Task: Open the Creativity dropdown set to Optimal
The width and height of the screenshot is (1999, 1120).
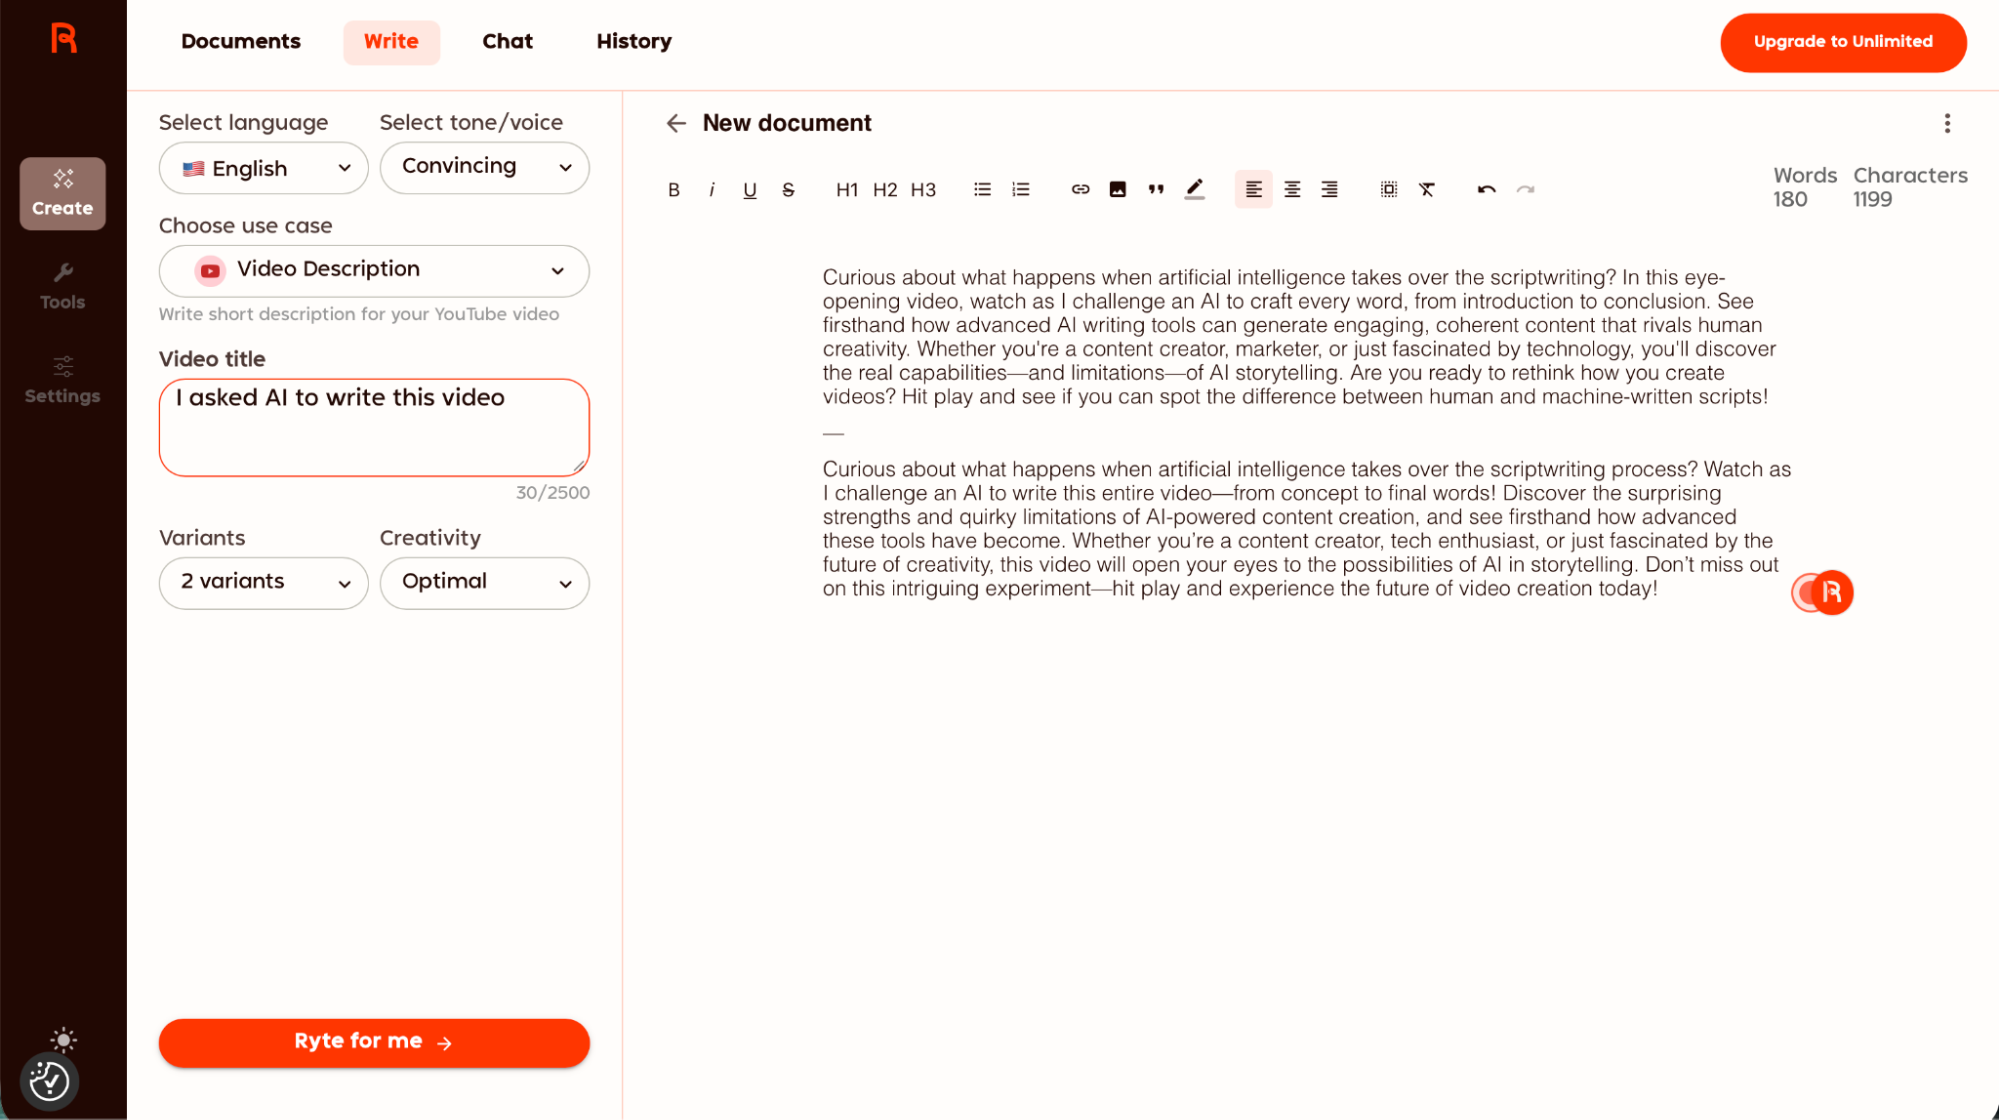Action: pyautogui.click(x=484, y=582)
